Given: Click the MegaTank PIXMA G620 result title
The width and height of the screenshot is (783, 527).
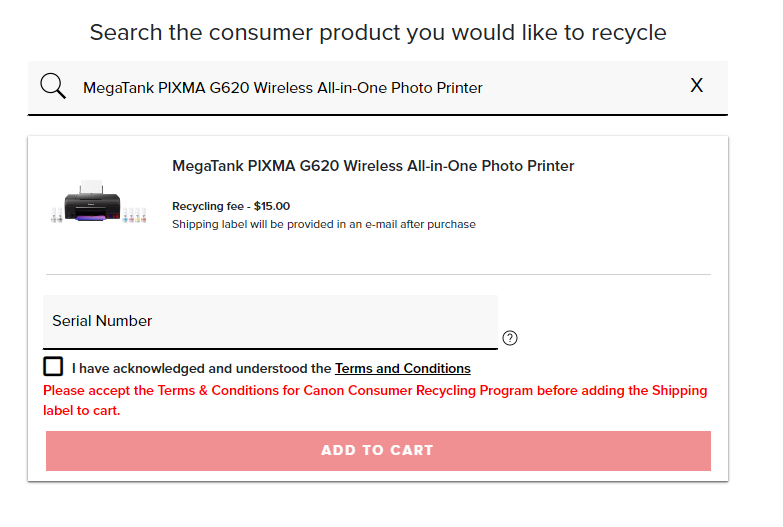Looking at the screenshot, I should tap(373, 166).
